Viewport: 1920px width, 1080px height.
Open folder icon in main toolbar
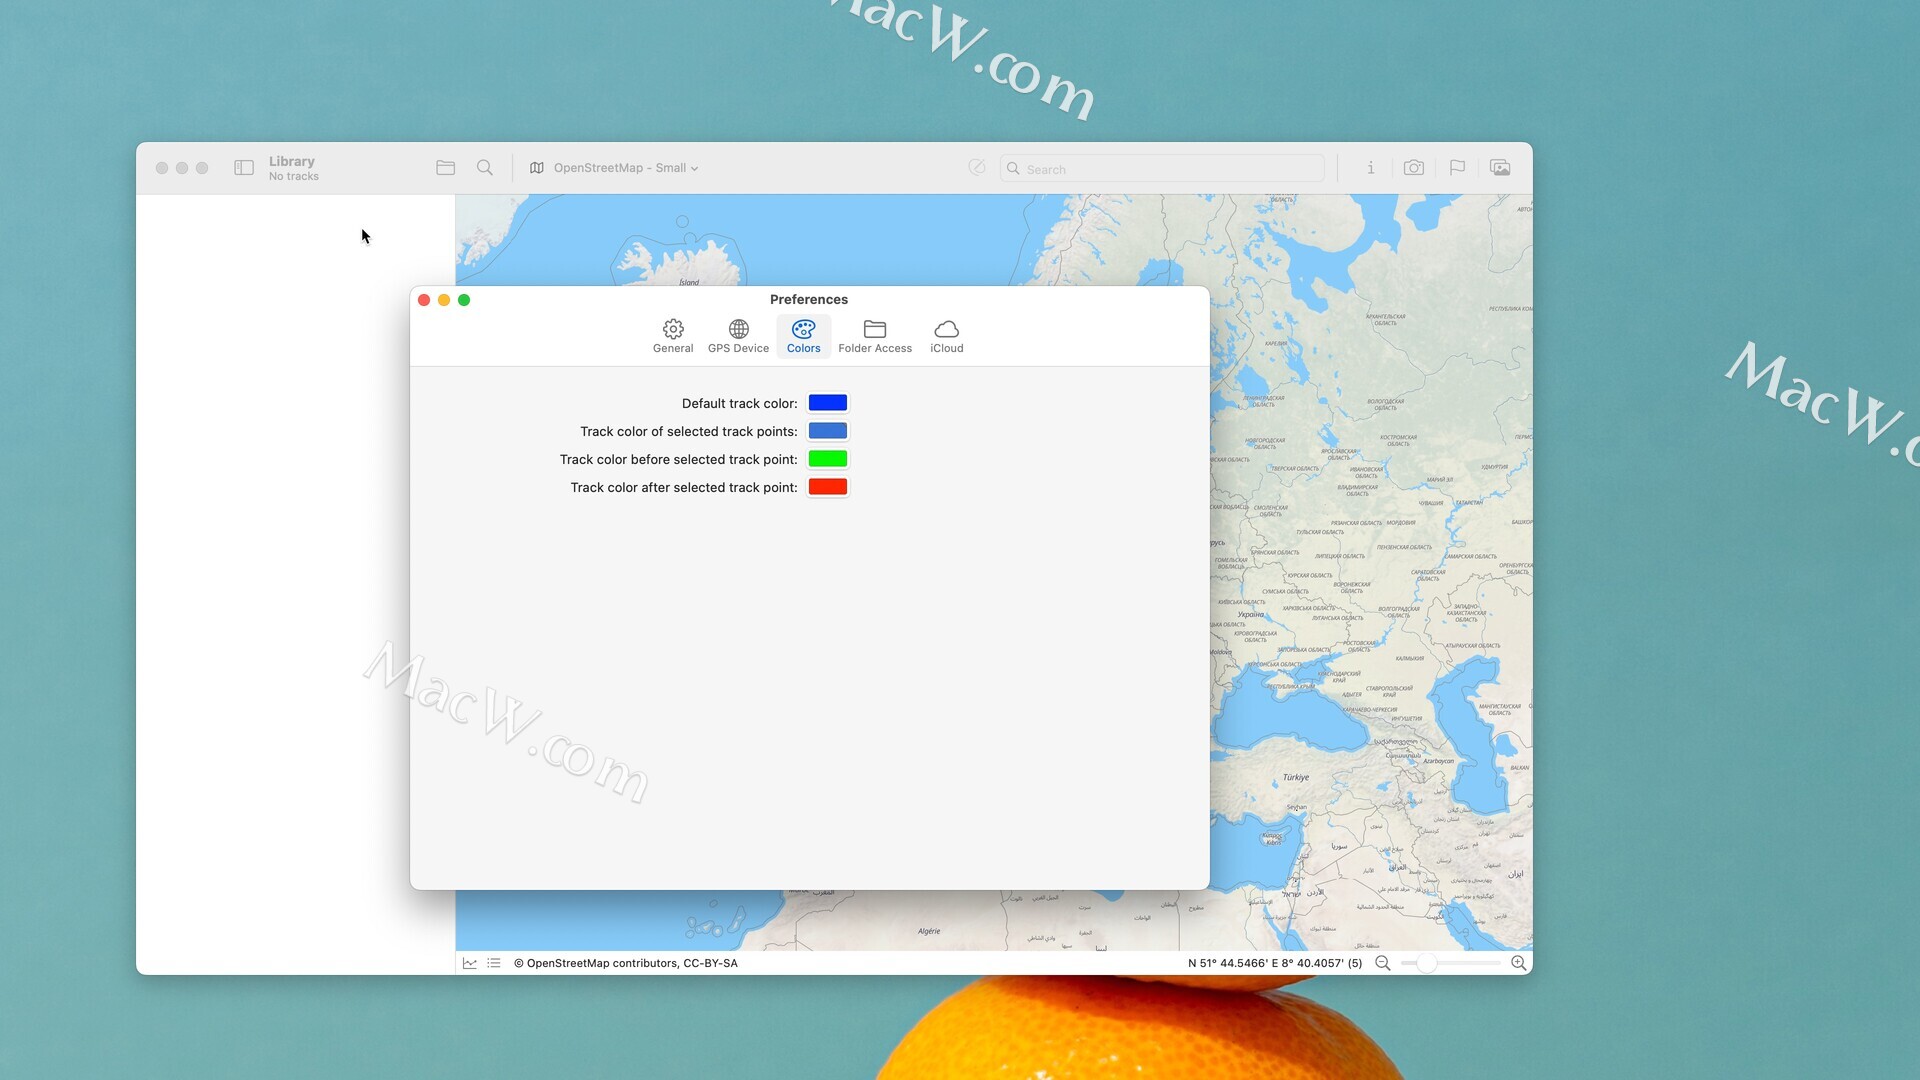point(446,168)
